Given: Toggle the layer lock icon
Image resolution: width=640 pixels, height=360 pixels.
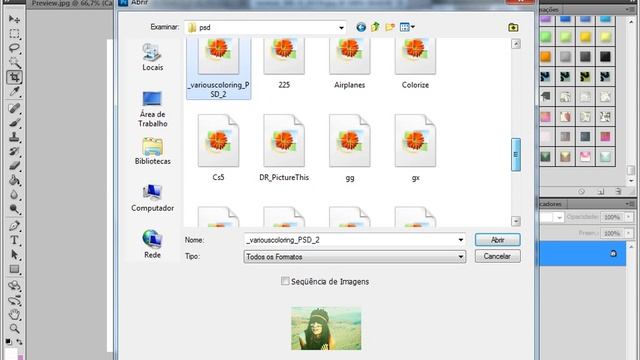Looking at the screenshot, I should 613,253.
